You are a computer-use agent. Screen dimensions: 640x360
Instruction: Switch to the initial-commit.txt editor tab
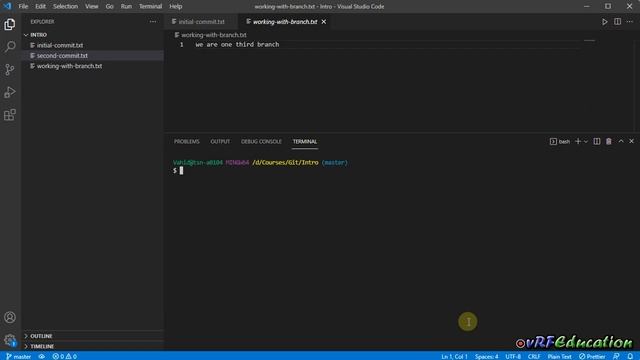(202, 22)
